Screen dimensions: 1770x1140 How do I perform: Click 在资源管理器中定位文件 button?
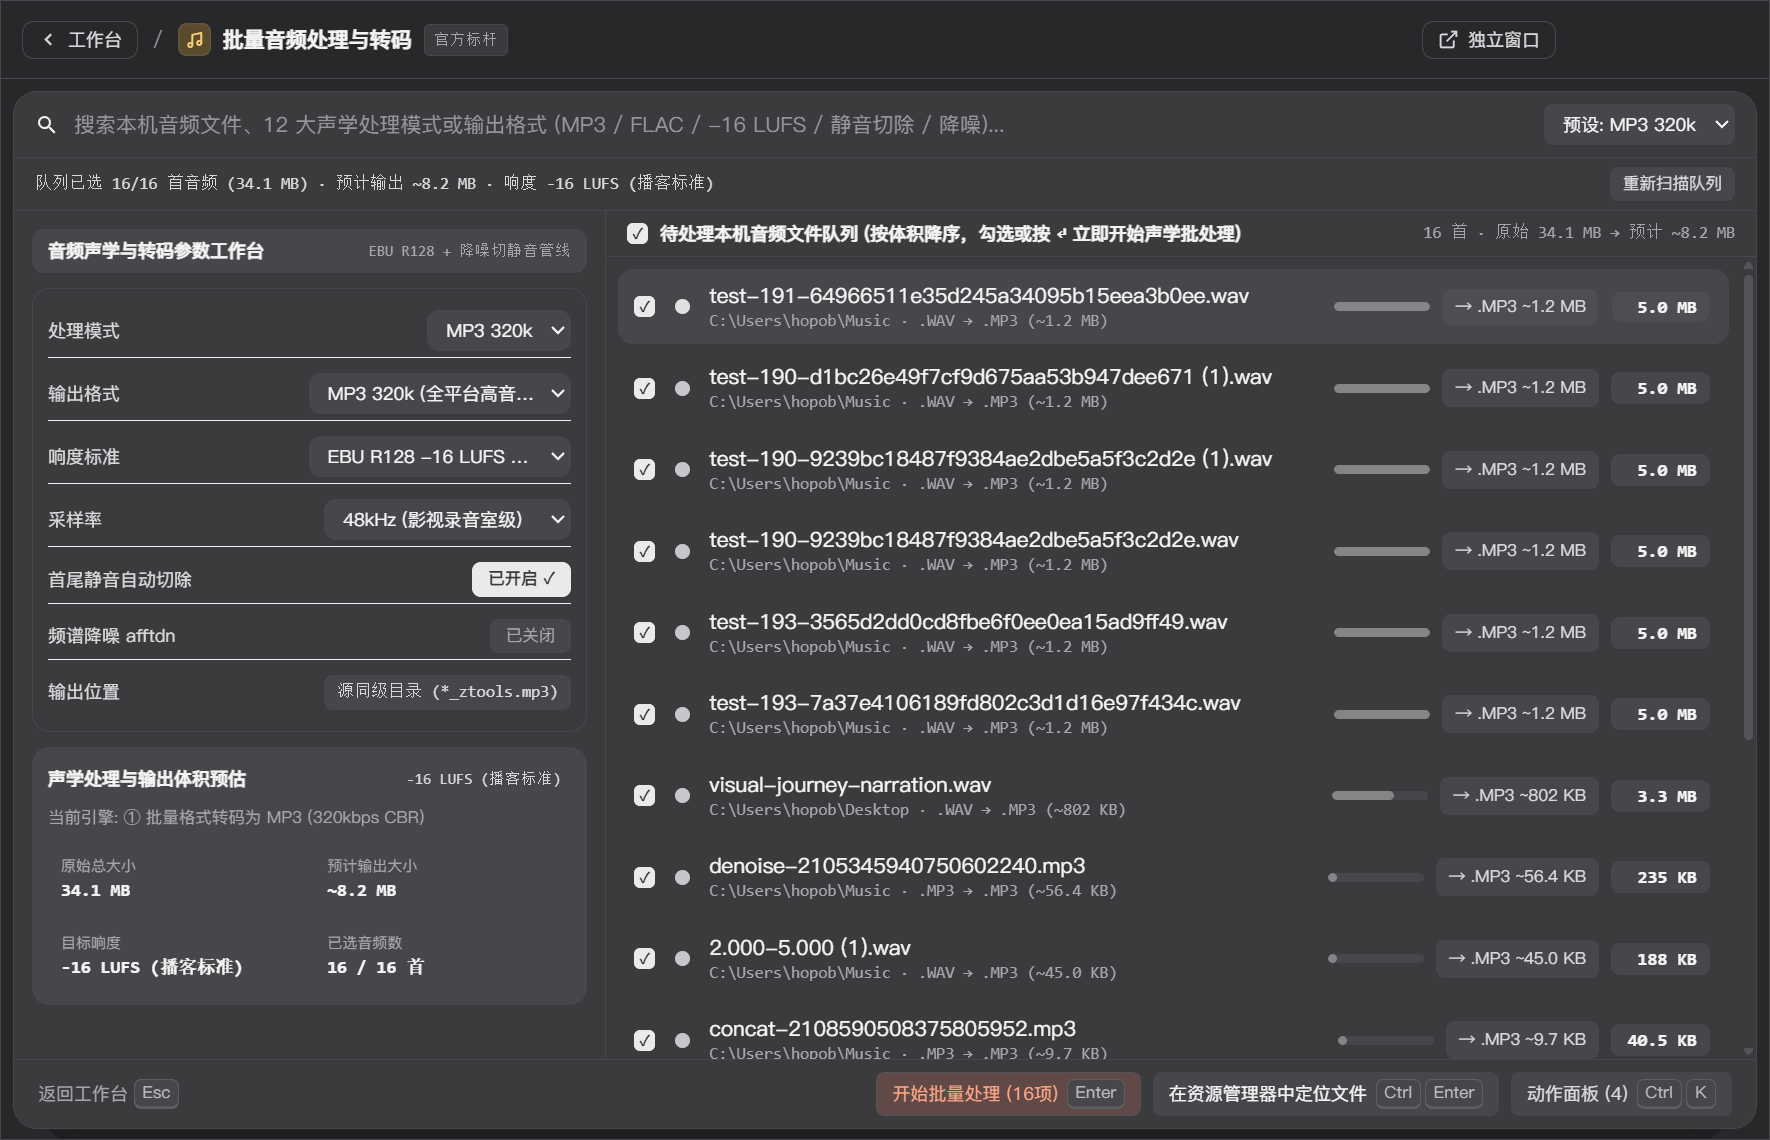click(x=1325, y=1094)
